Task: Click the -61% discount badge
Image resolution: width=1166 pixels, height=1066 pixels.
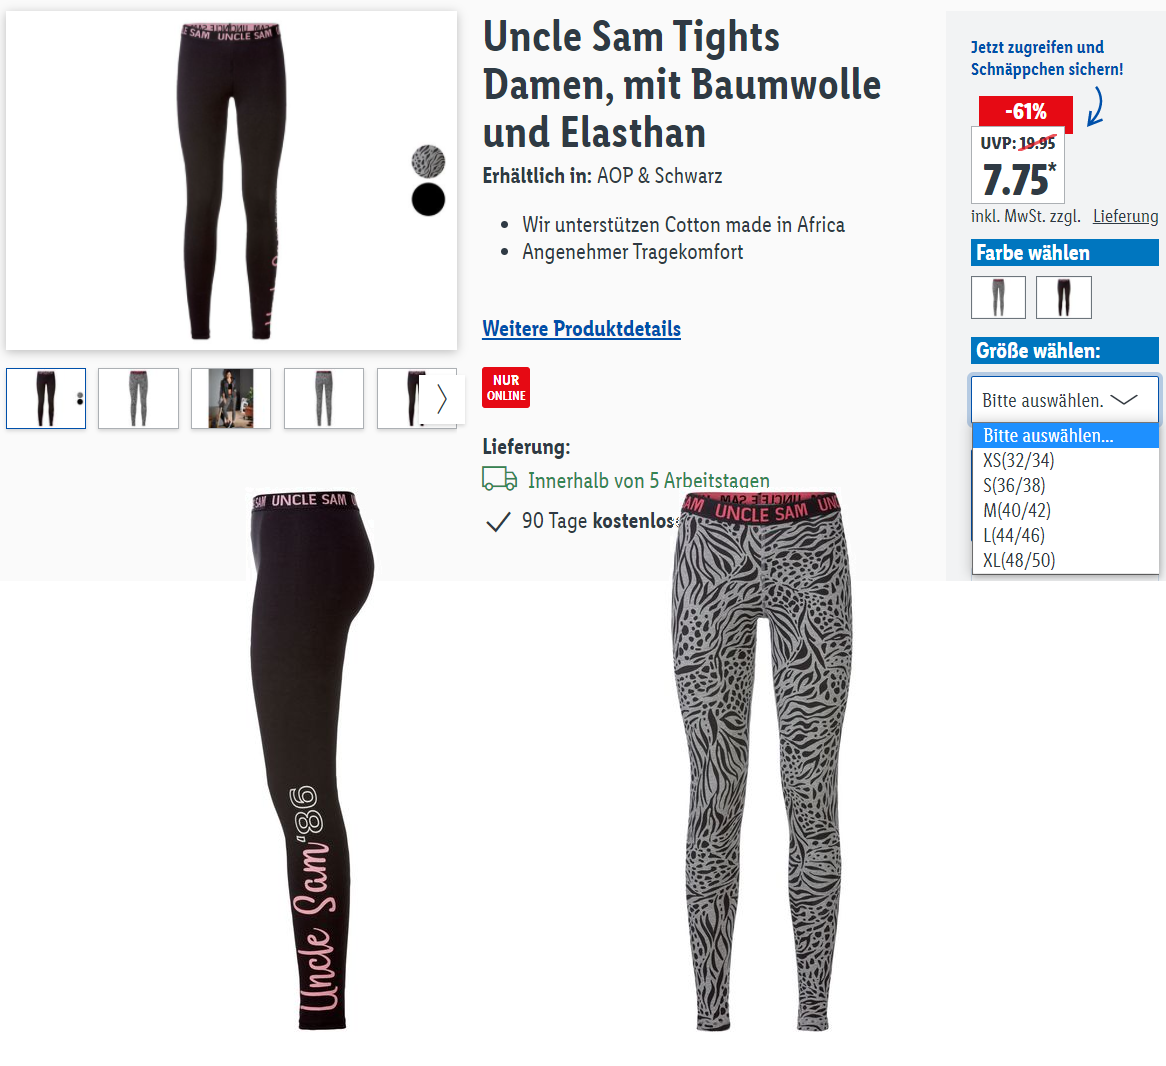Action: [x=1025, y=112]
